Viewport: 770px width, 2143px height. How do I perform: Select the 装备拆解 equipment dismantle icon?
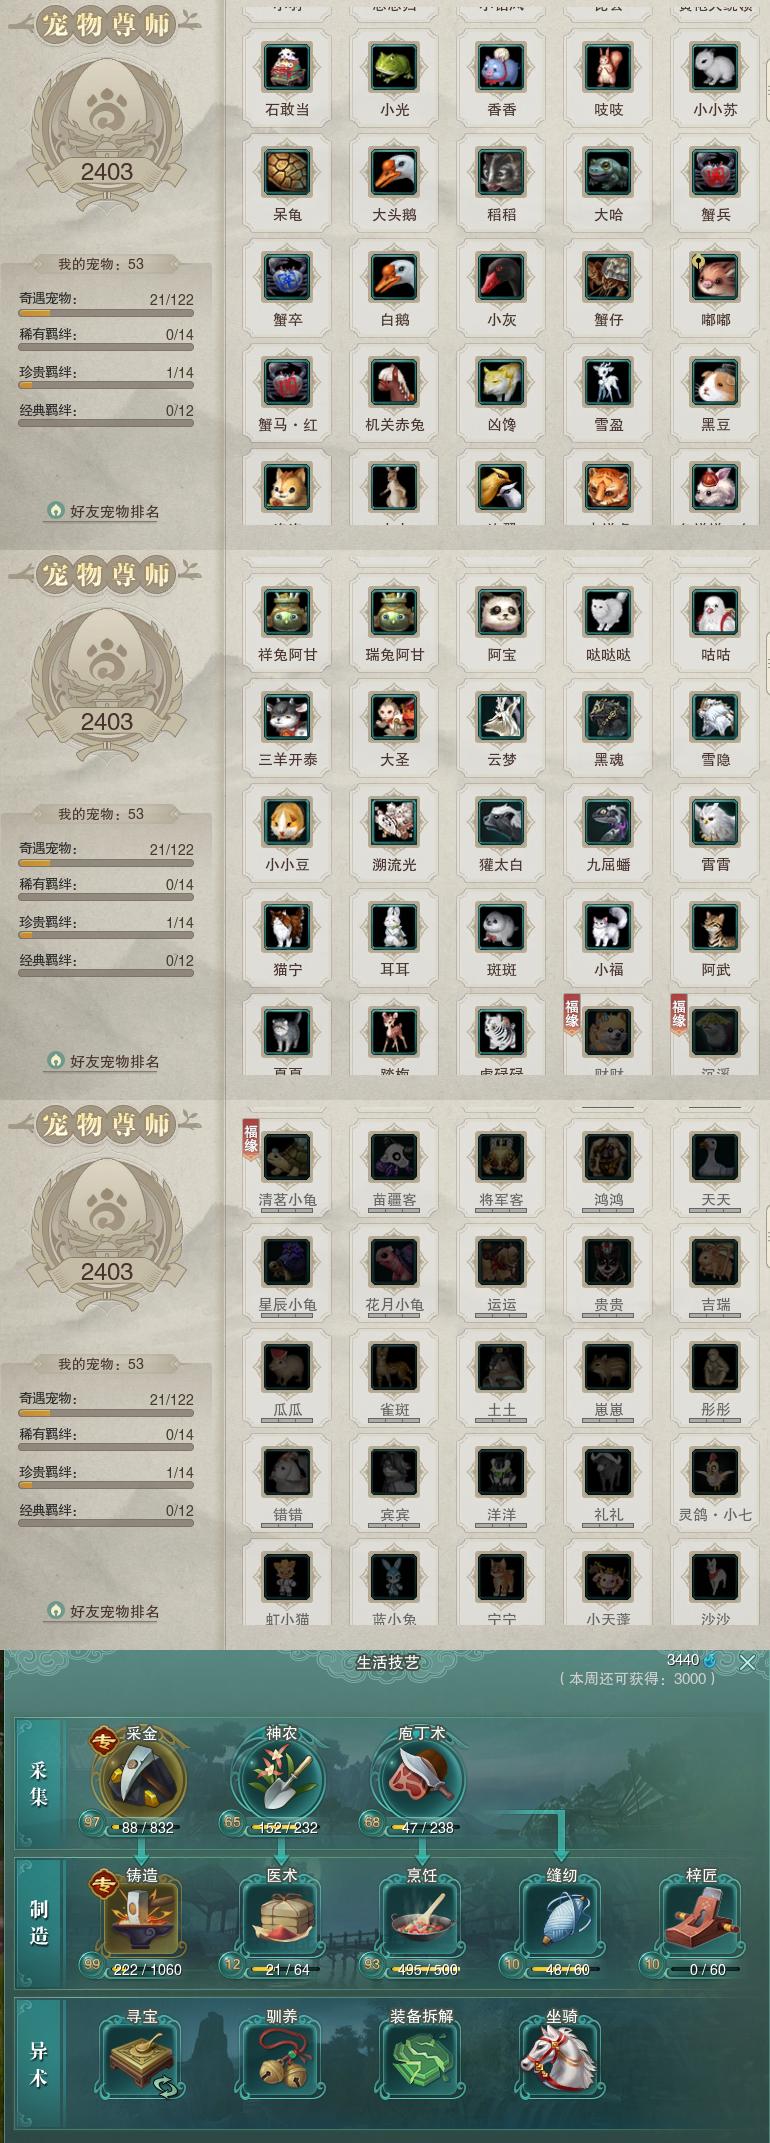(421, 2057)
